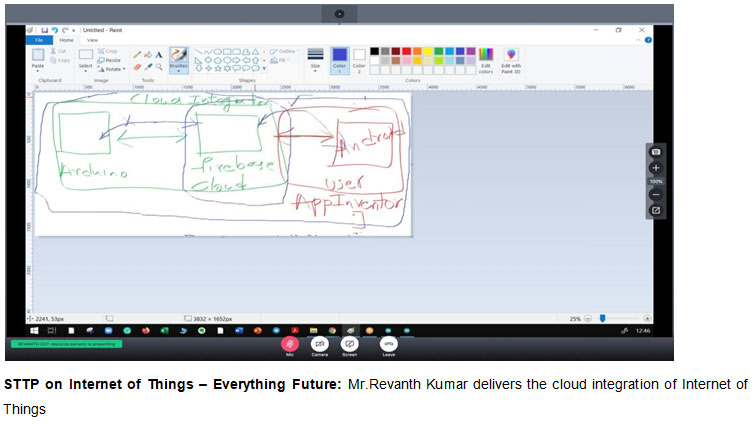Pick the red swatch in the color palette
Screen dimensions: 754x425
tap(408, 51)
